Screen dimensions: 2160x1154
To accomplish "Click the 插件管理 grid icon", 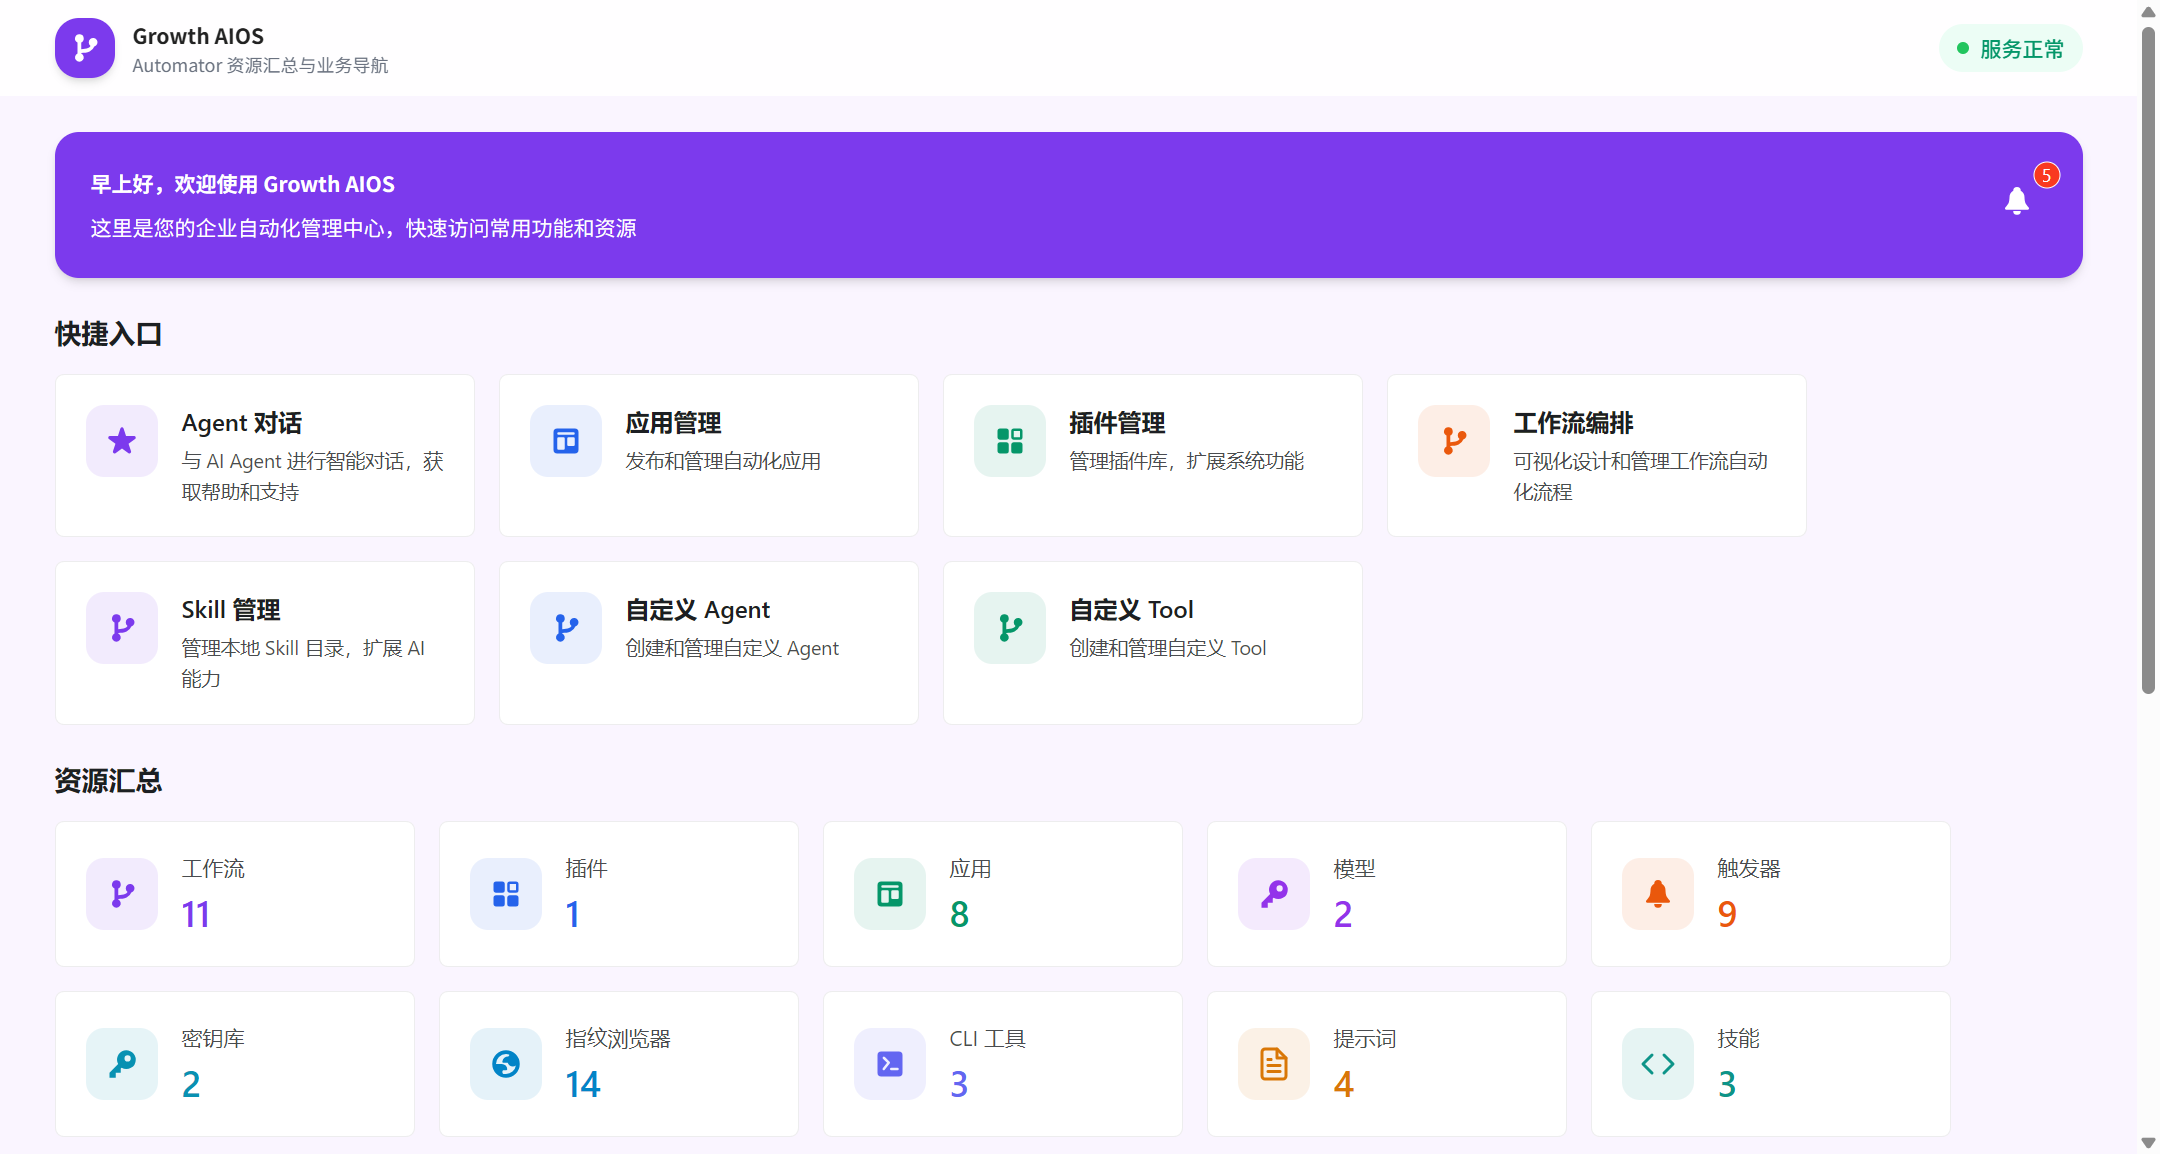I will coord(1010,441).
